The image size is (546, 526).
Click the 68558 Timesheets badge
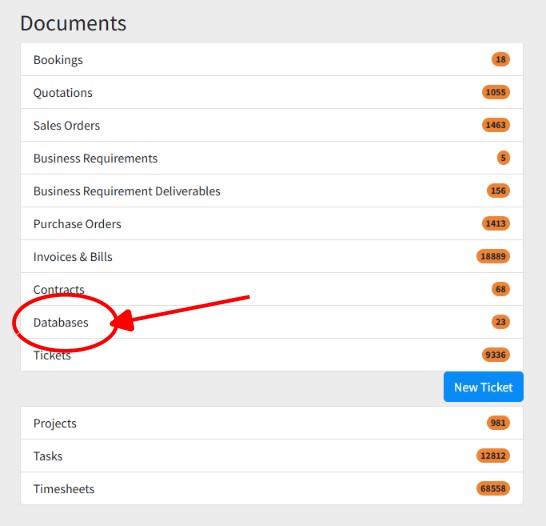click(x=493, y=488)
